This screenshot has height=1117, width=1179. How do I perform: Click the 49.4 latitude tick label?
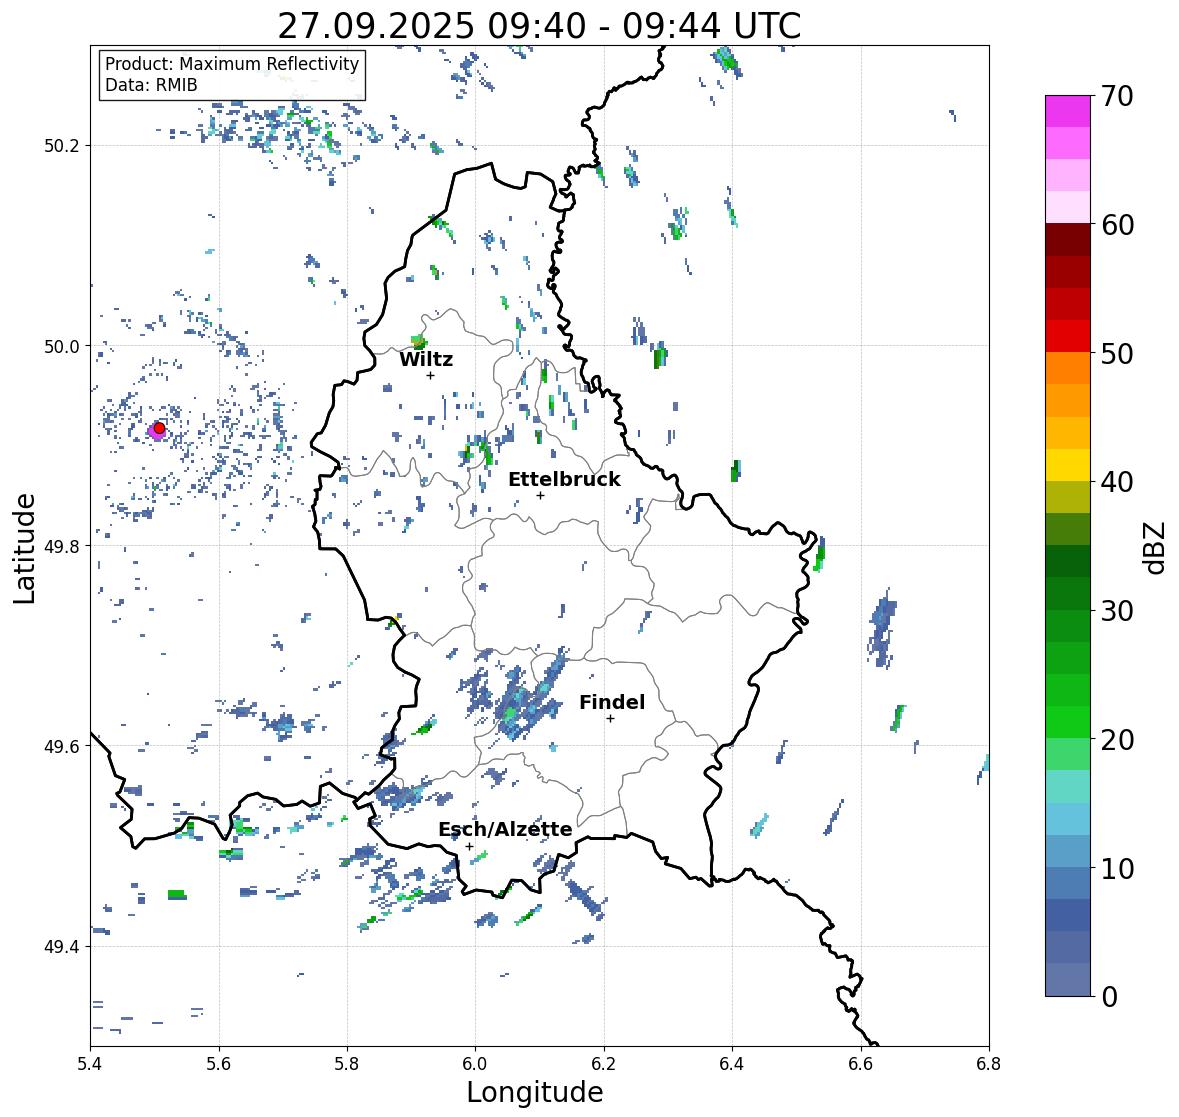tap(62, 946)
